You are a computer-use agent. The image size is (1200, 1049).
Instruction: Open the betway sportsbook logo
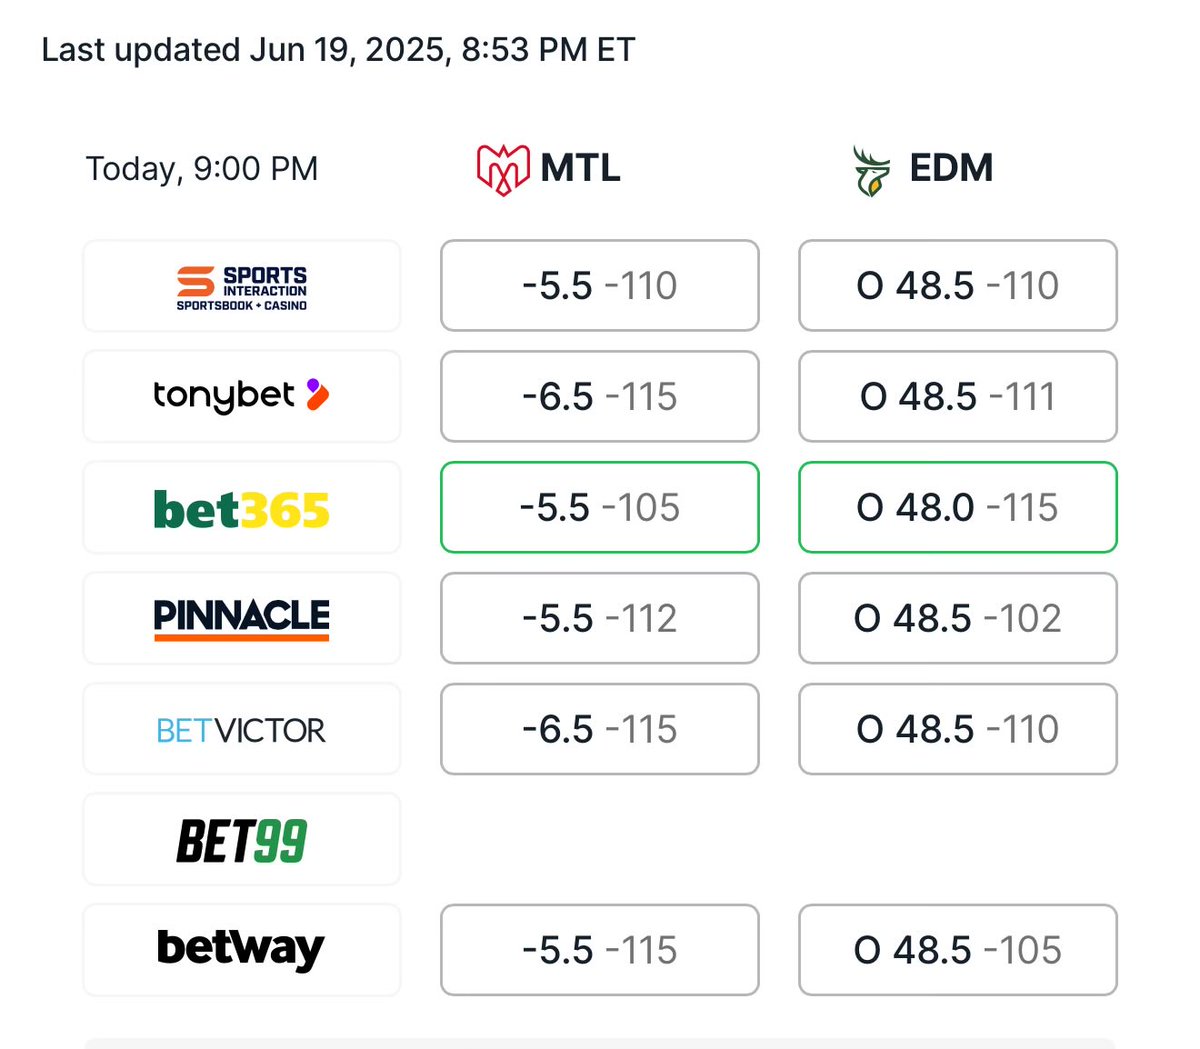click(242, 951)
